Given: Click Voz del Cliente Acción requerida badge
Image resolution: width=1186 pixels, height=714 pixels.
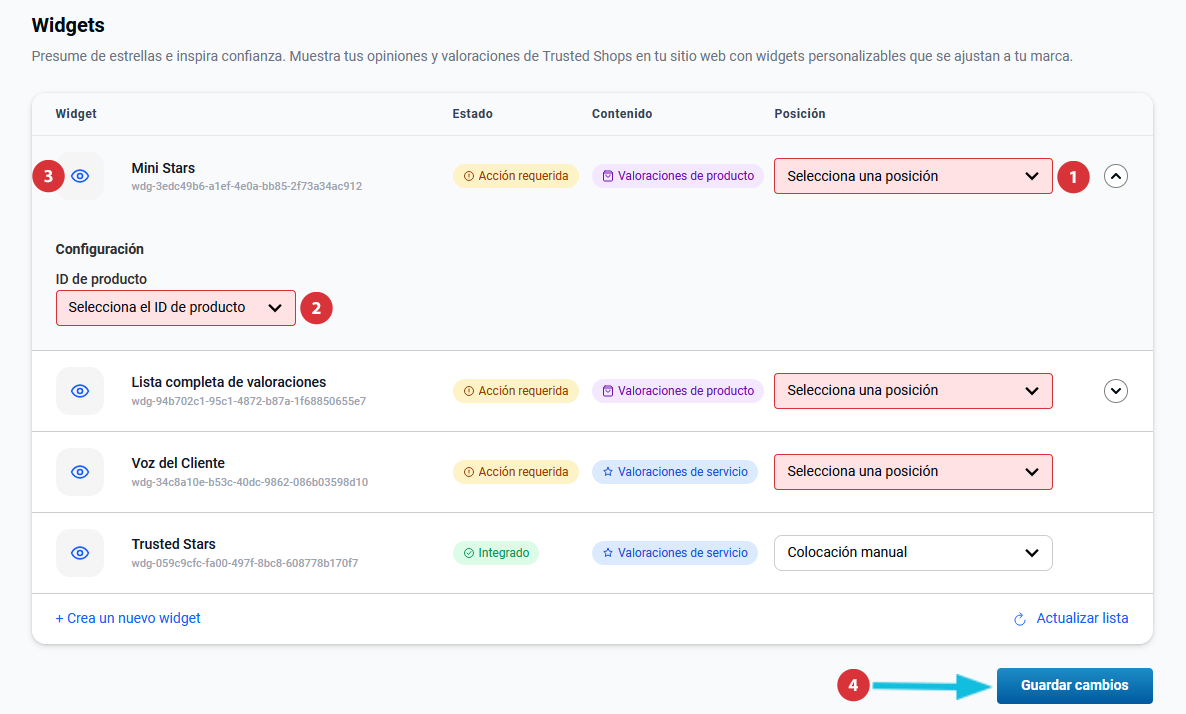Looking at the screenshot, I should pos(516,472).
